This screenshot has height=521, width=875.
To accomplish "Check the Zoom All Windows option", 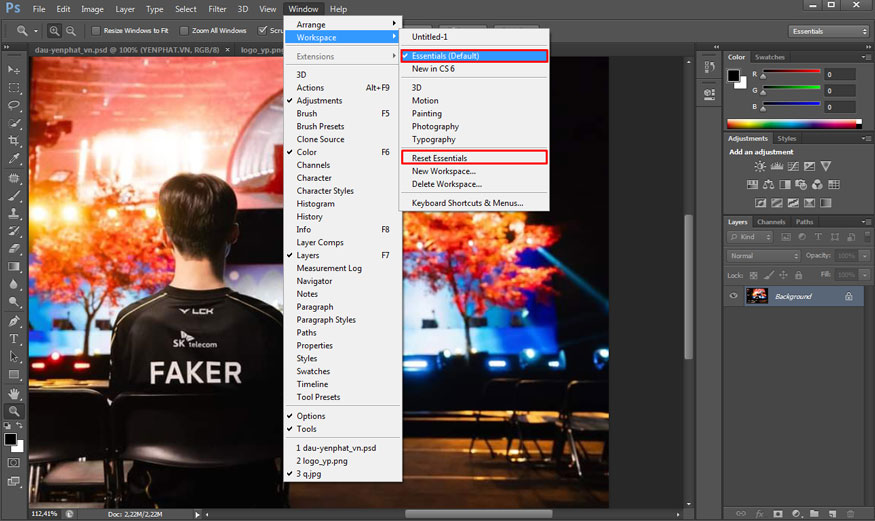I will [x=184, y=31].
